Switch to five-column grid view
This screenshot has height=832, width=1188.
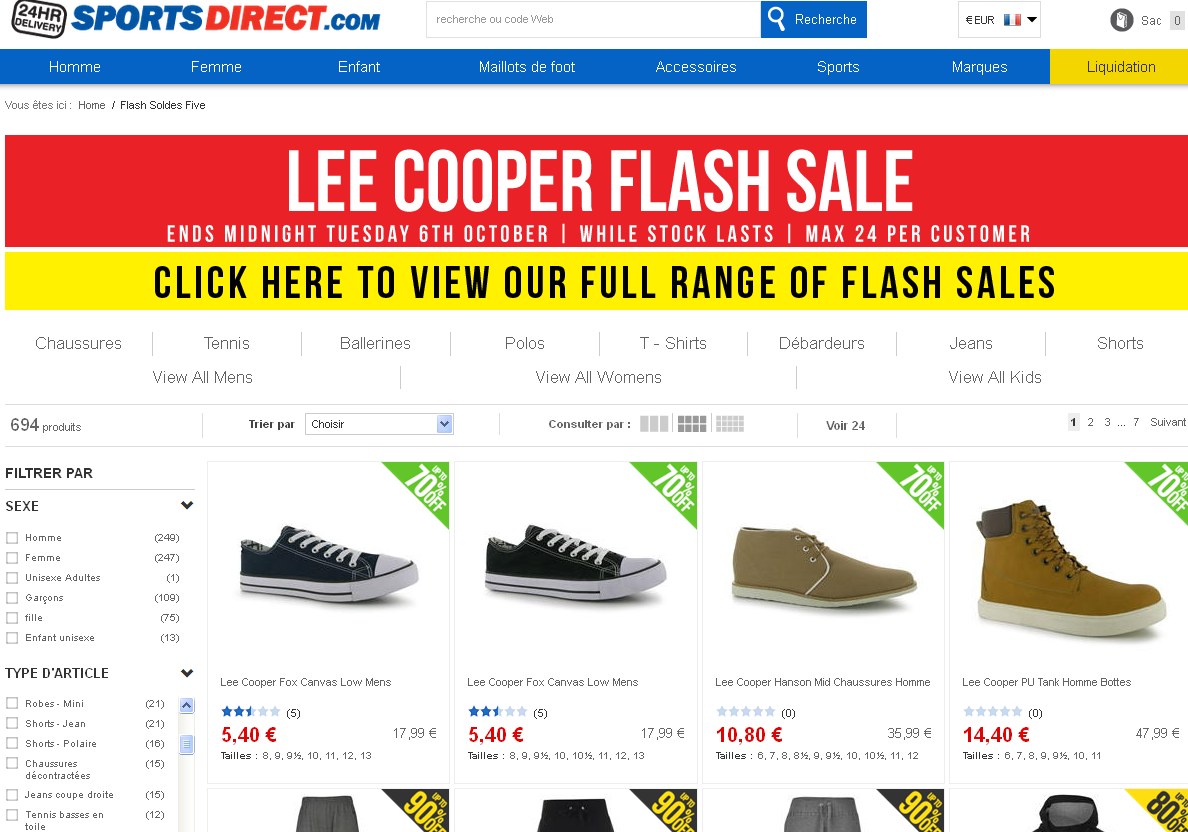tap(730, 424)
